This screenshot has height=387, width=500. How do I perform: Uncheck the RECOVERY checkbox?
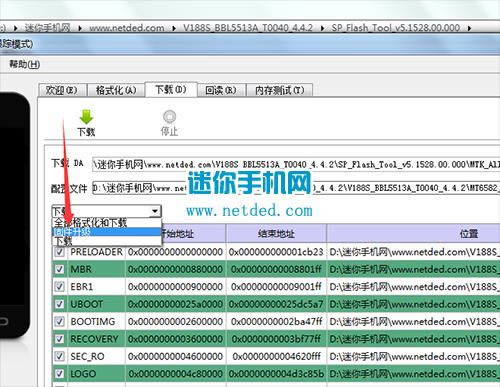pyautogui.click(x=60, y=339)
